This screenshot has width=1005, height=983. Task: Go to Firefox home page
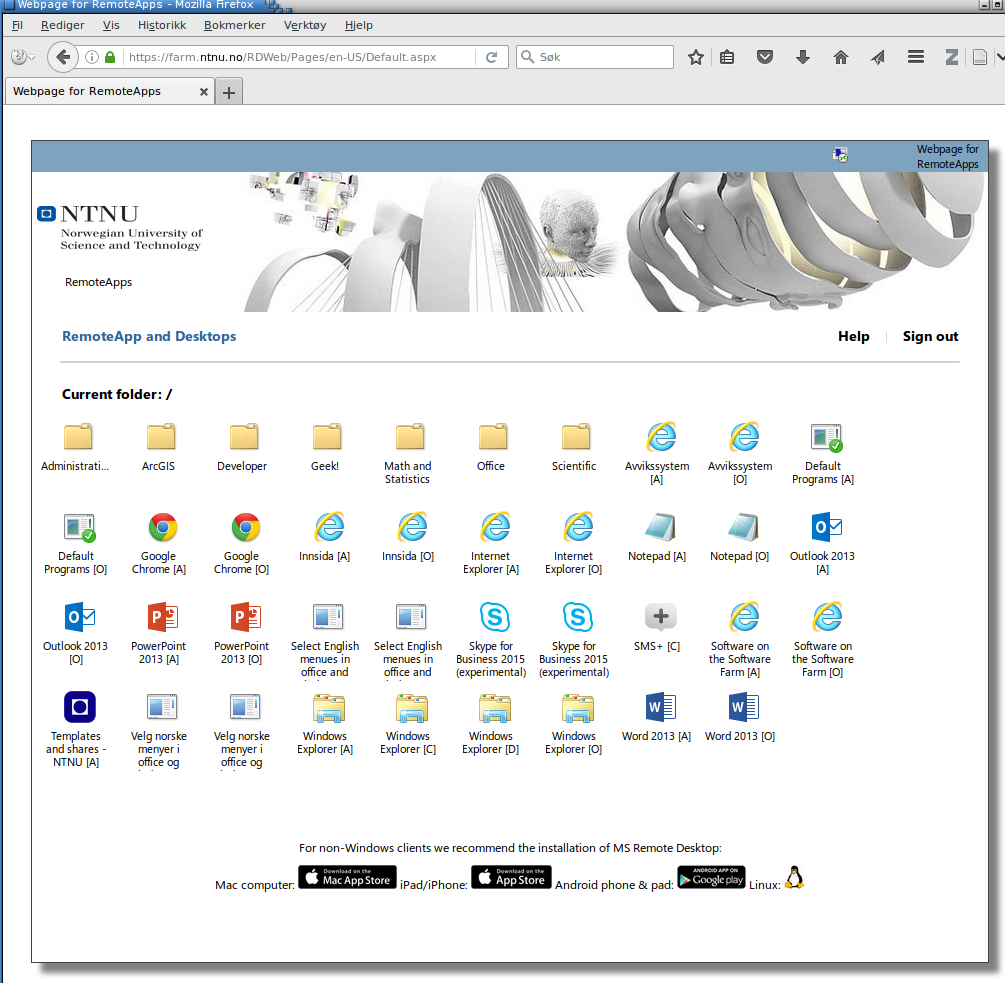tap(841, 57)
